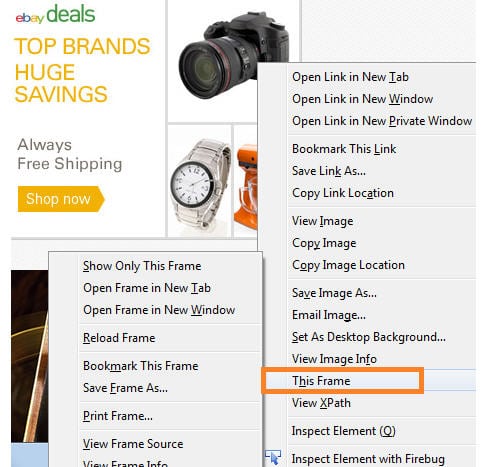Click the Firebug inspect cursor icon

(273, 457)
